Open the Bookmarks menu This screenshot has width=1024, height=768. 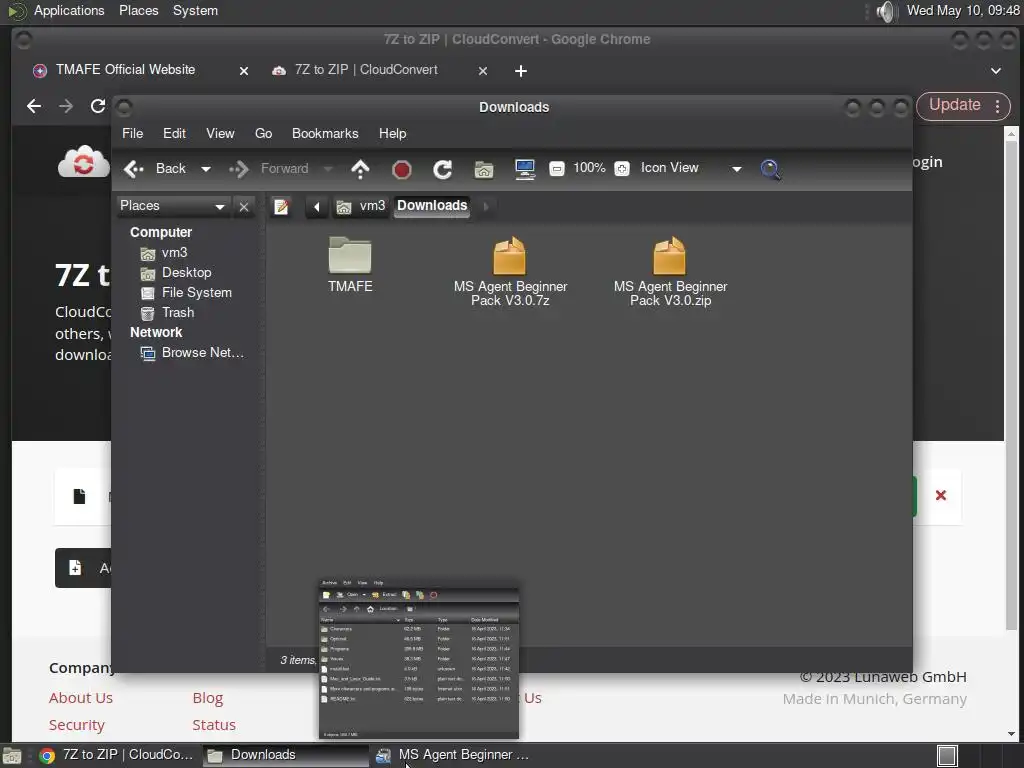tap(325, 133)
